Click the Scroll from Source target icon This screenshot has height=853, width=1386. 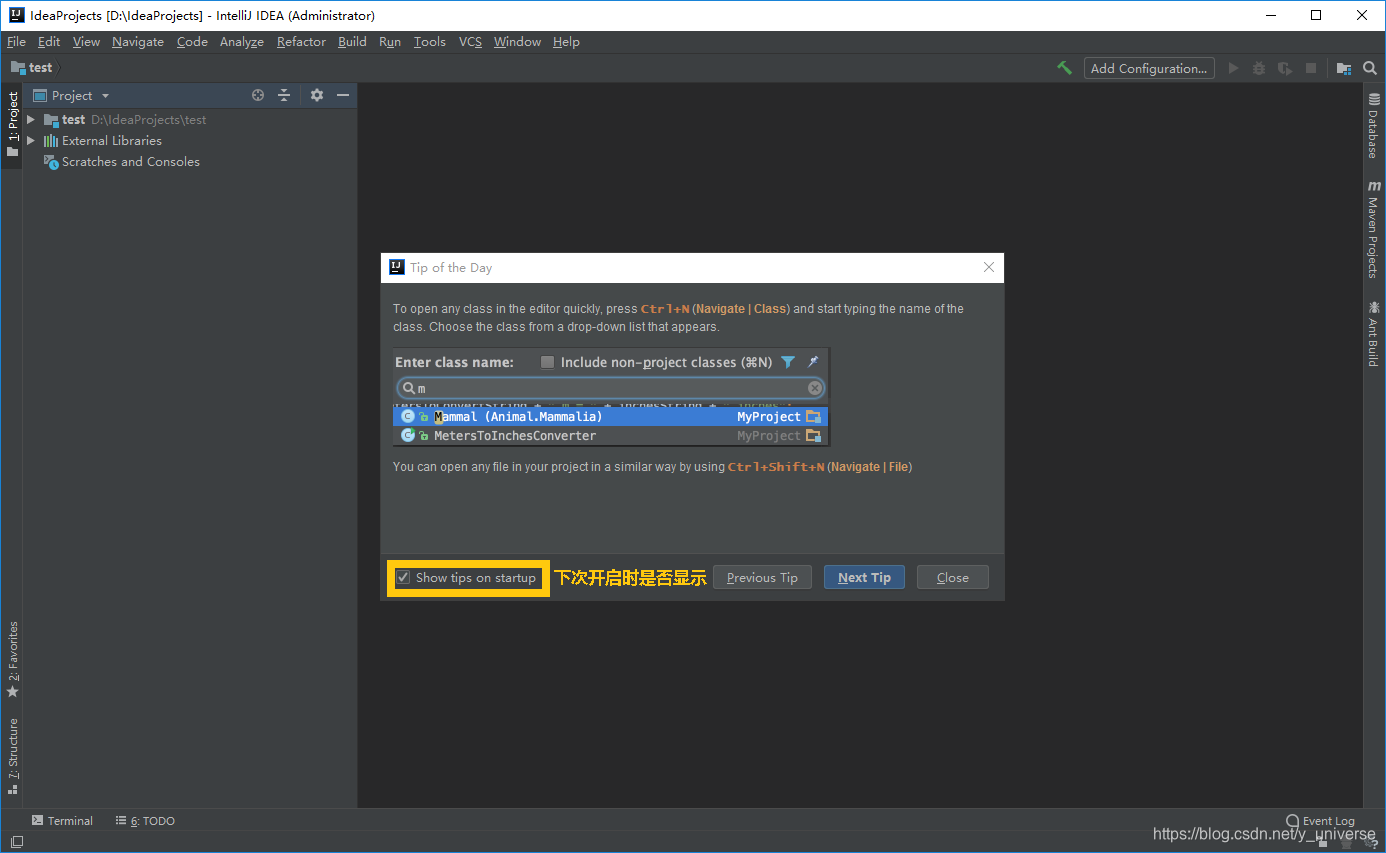click(x=258, y=95)
